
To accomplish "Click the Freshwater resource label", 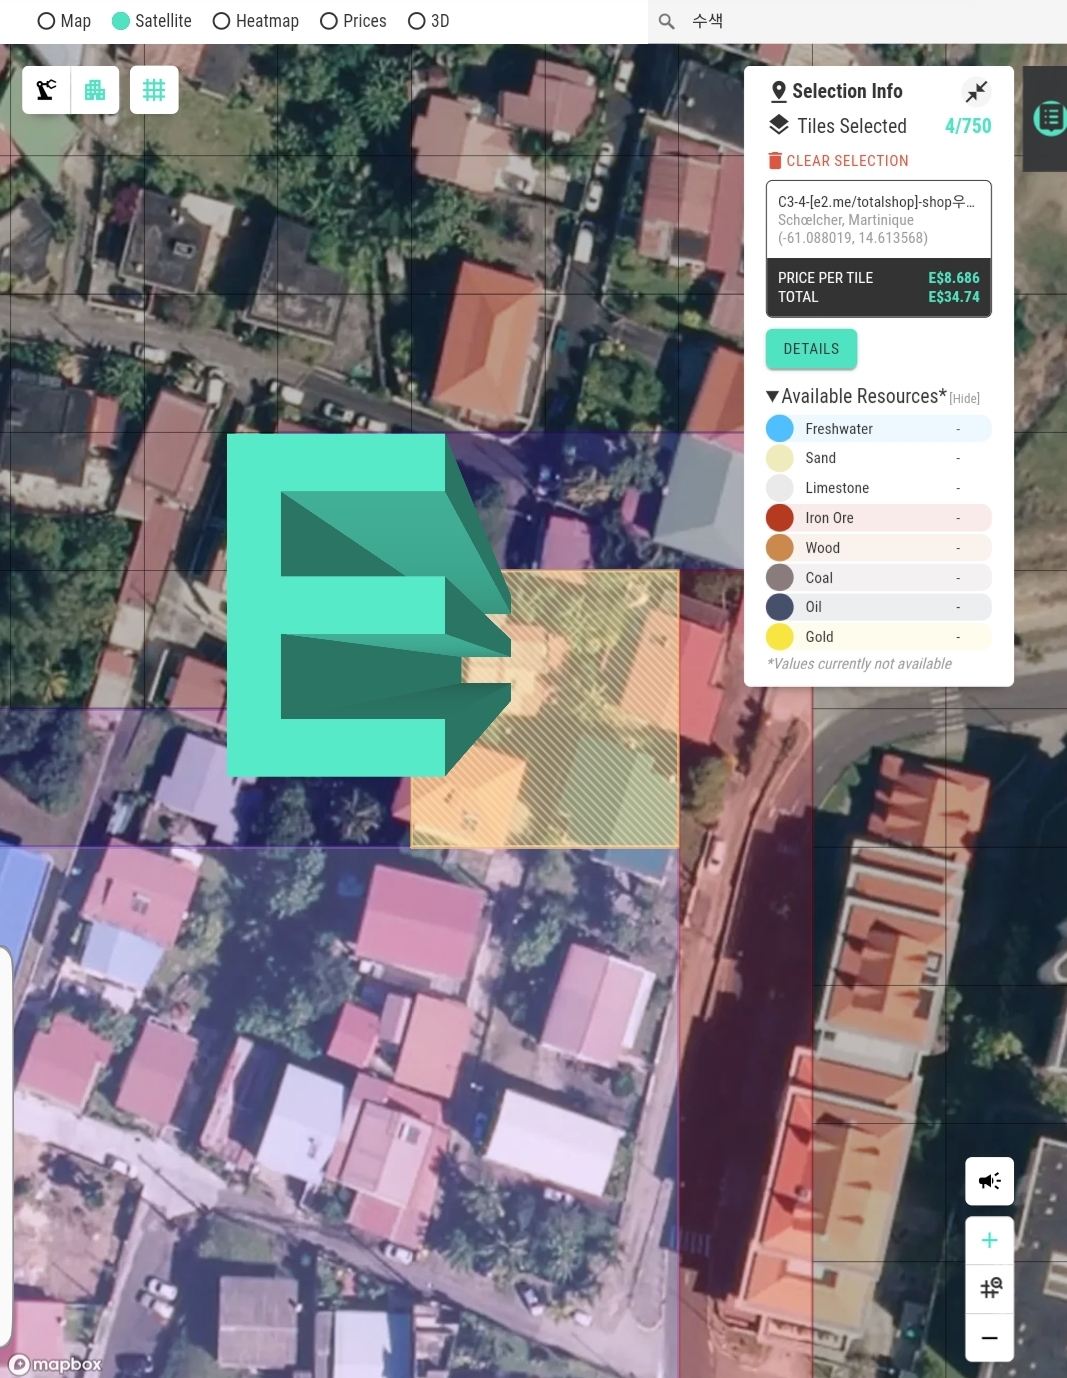I will pyautogui.click(x=839, y=429).
